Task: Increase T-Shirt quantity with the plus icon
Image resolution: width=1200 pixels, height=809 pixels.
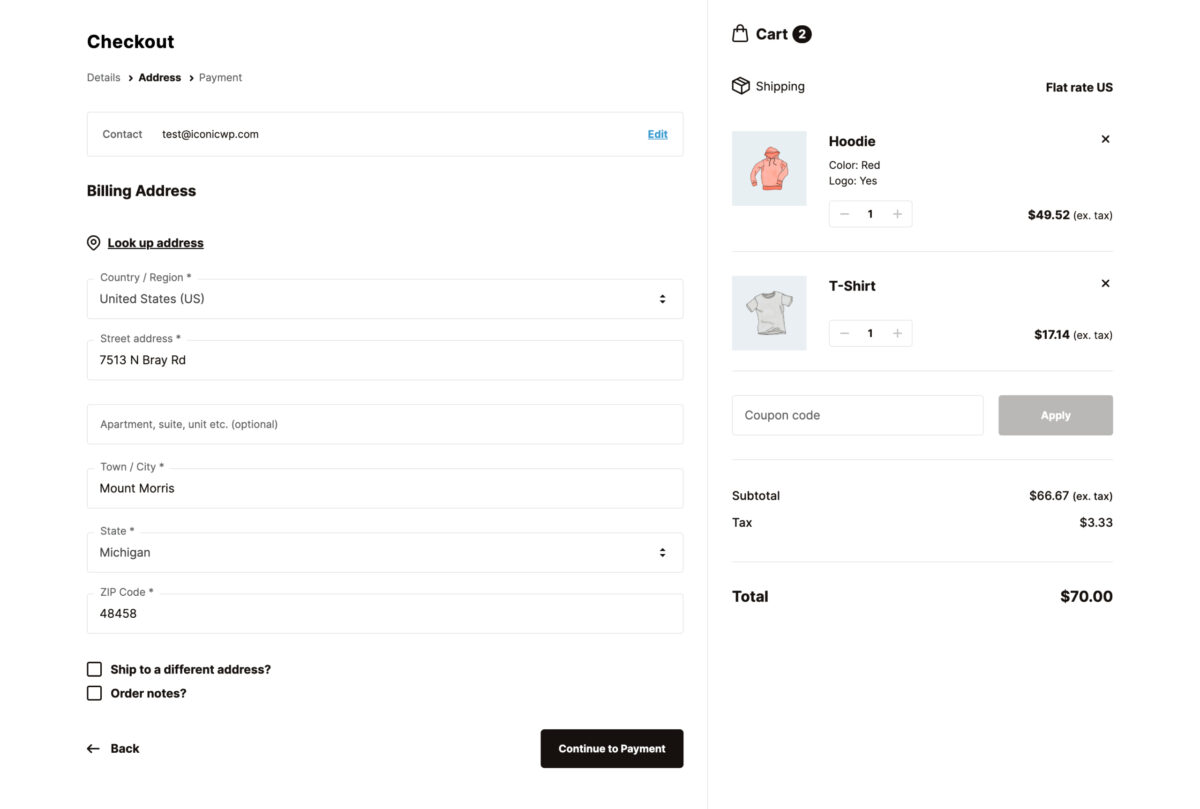Action: tap(897, 333)
